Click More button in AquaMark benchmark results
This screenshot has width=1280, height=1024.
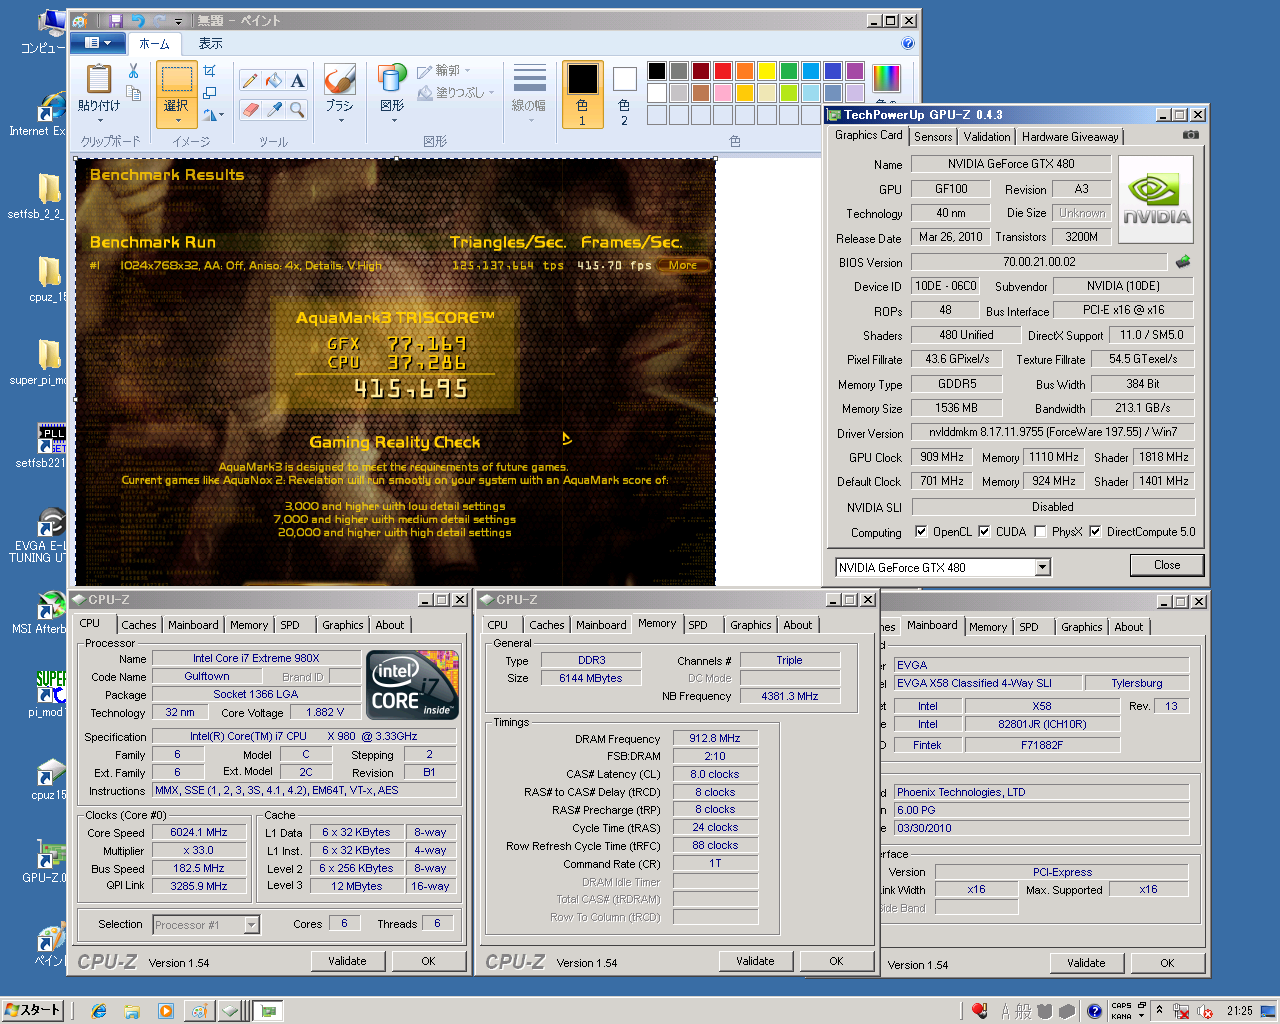(683, 265)
